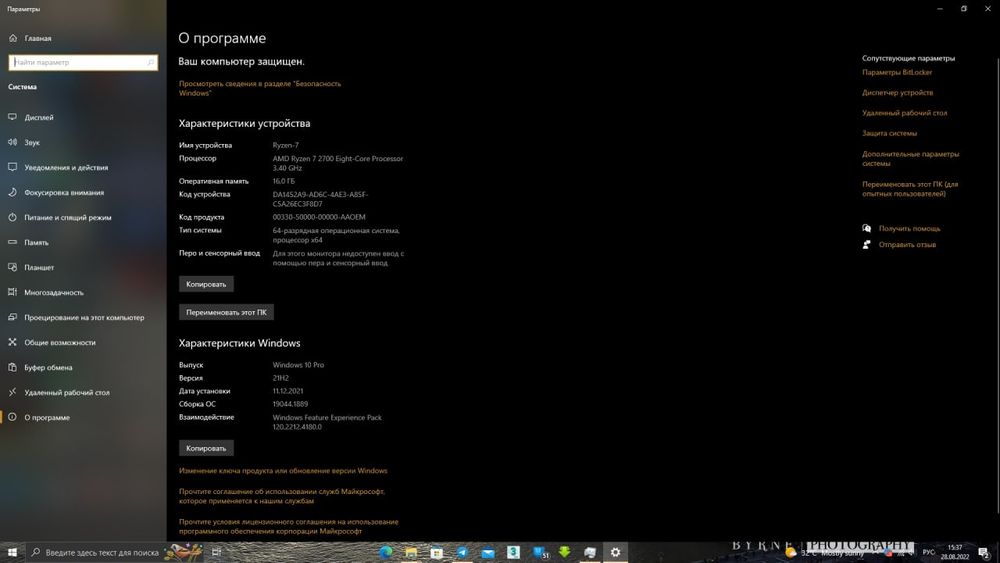This screenshot has width=1000, height=563.
Task: Open Защита системы link
Action: (x=890, y=133)
